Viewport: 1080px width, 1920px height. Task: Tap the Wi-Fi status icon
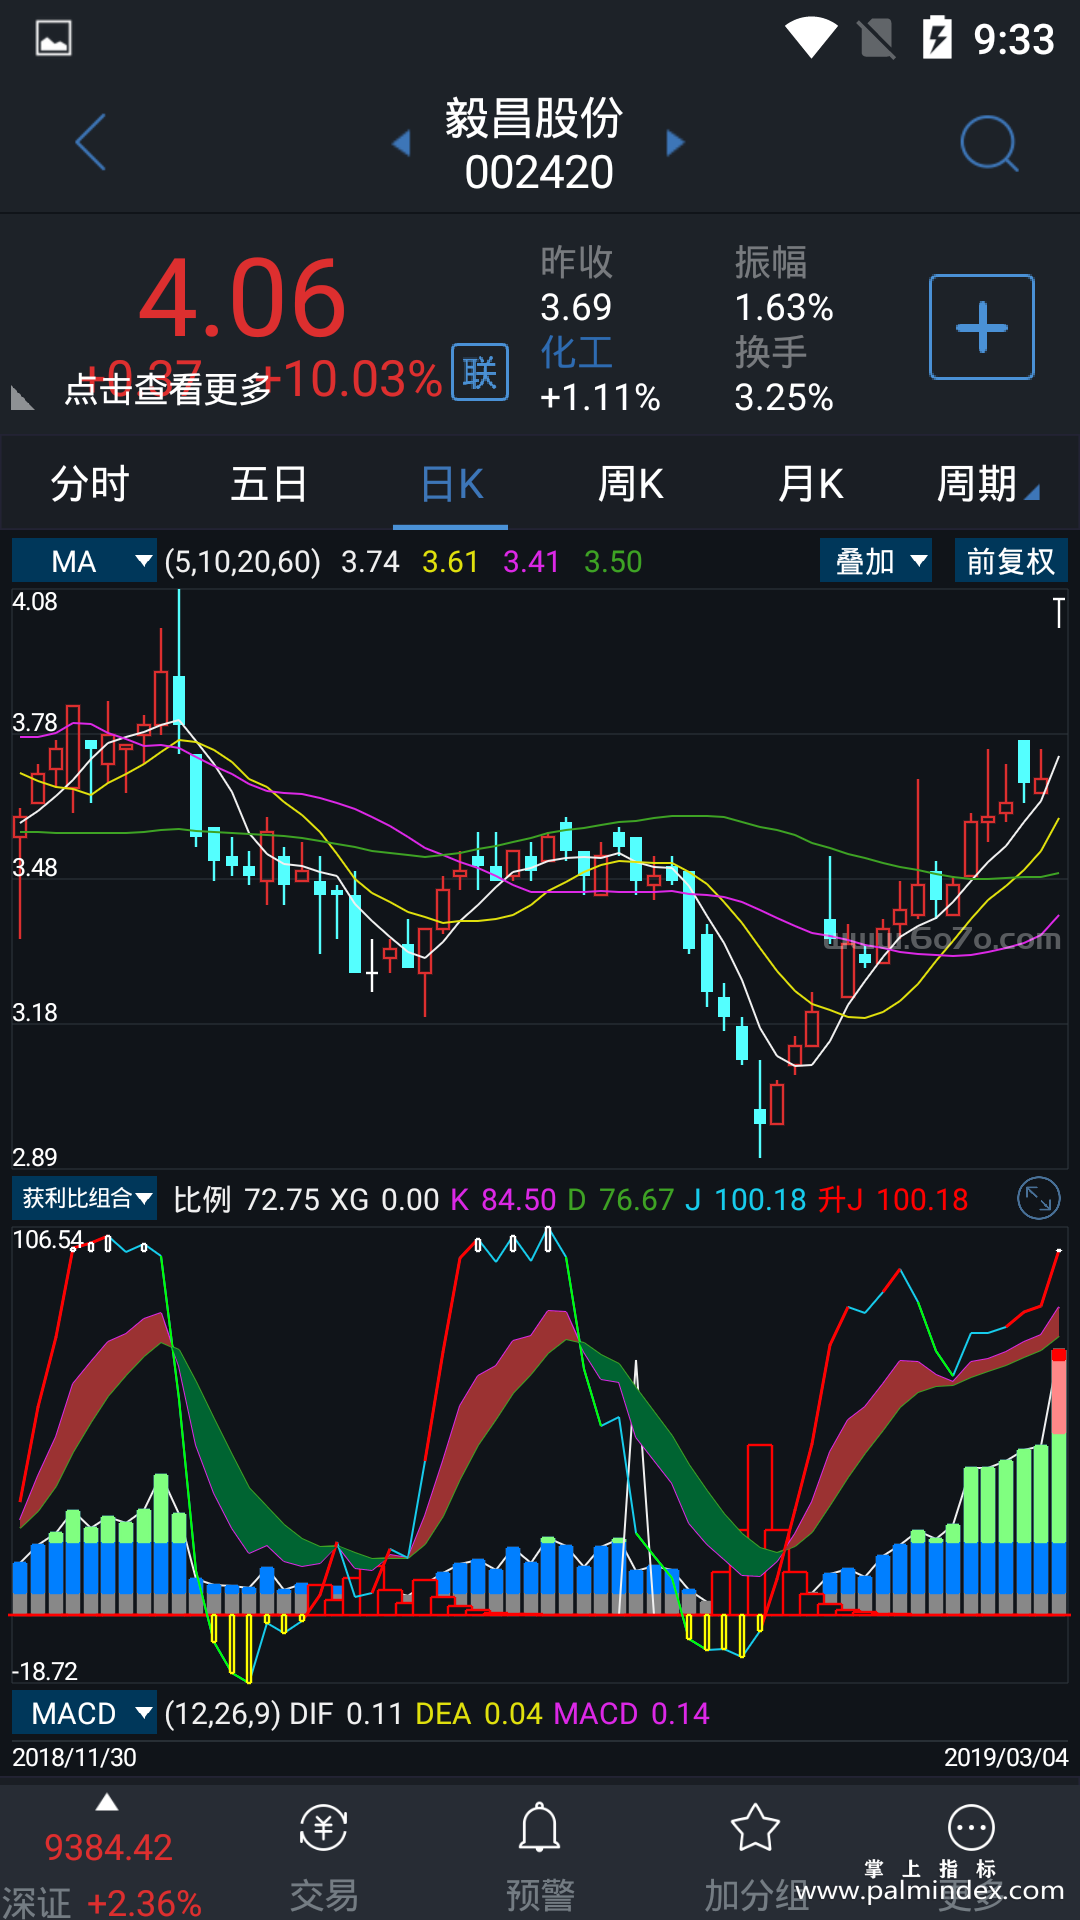pos(811,38)
